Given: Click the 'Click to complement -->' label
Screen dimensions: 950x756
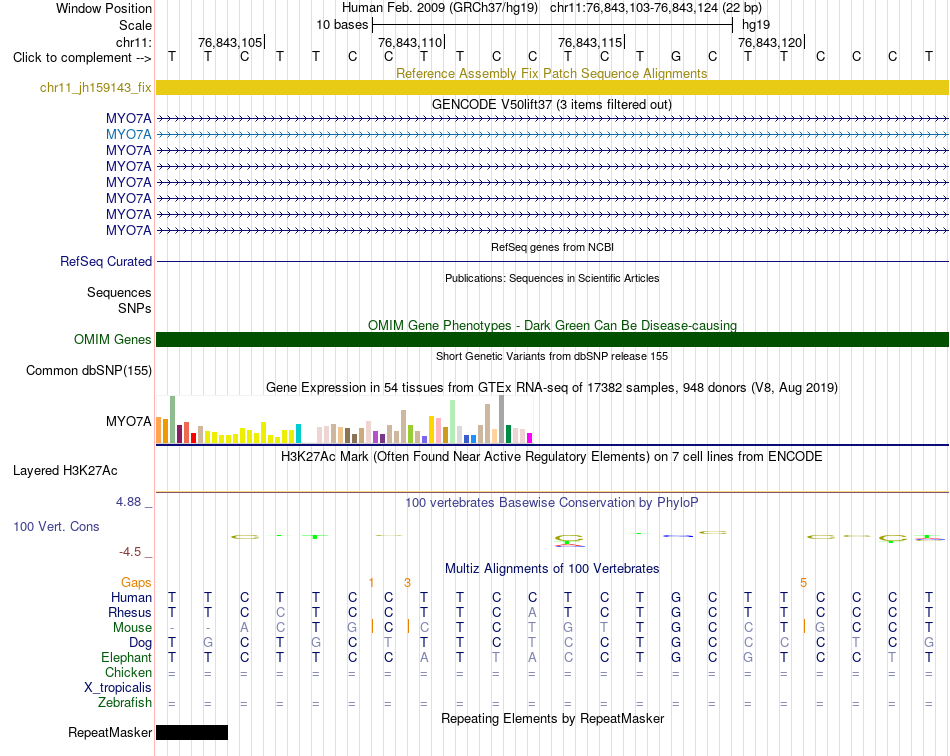Looking at the screenshot, I should (82, 58).
